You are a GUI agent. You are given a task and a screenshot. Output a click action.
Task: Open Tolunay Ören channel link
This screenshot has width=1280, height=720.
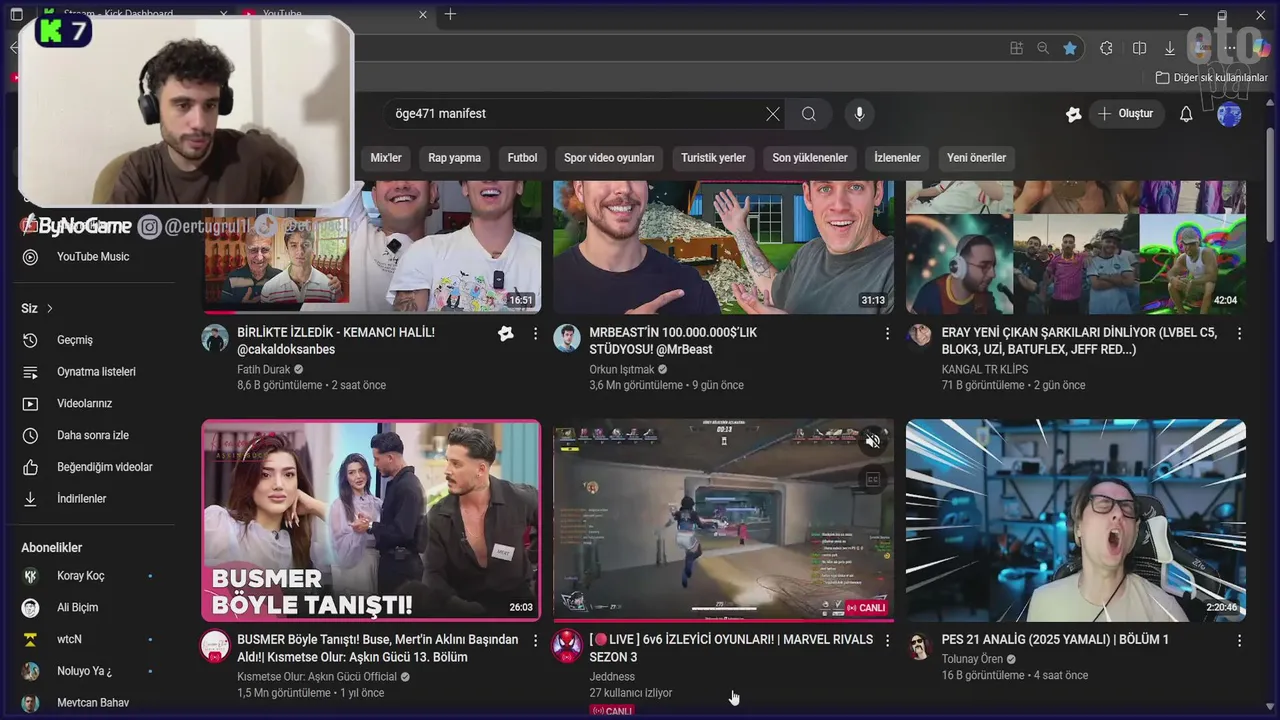pos(973,659)
